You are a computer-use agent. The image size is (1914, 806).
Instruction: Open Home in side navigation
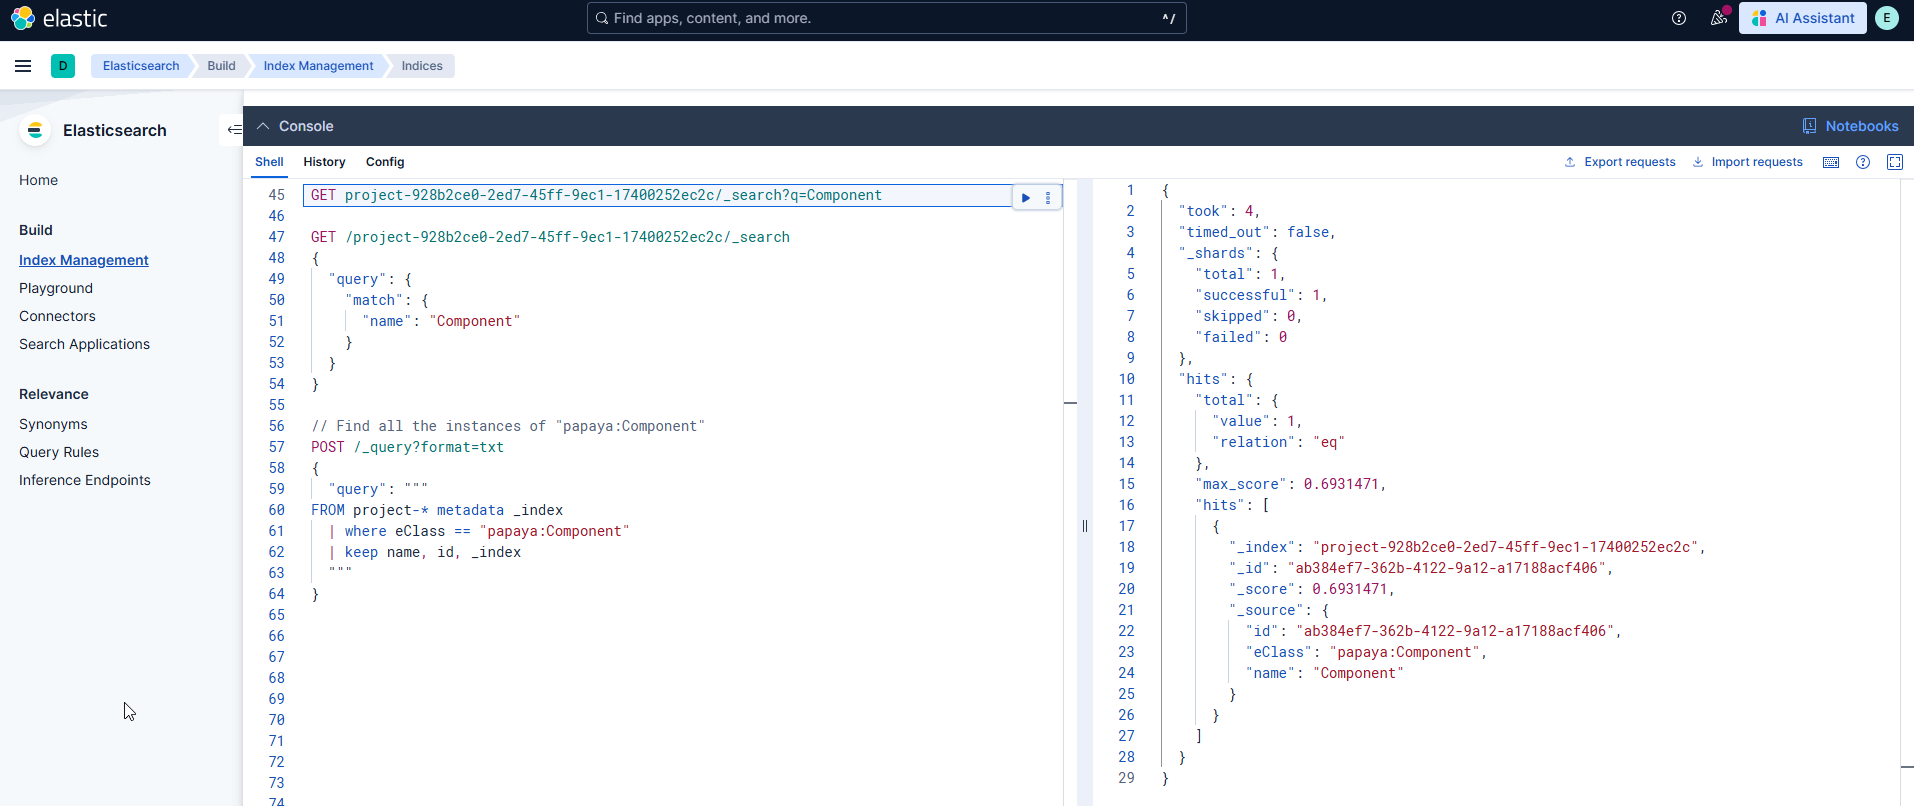tap(38, 180)
